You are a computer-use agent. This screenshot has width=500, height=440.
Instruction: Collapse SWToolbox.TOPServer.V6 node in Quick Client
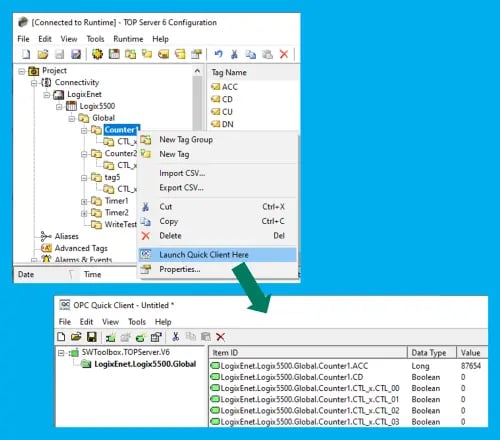click(61, 353)
